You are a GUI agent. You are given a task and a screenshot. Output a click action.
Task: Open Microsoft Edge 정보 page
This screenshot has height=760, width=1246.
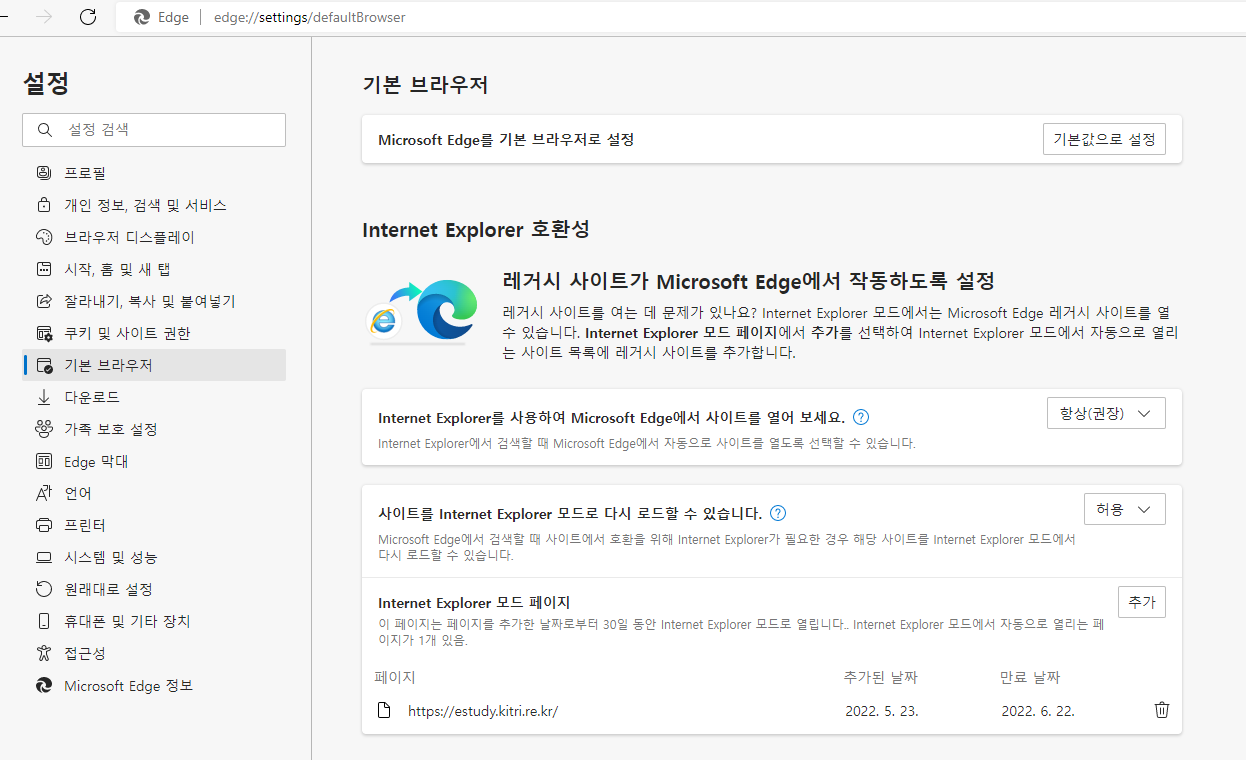pos(154,686)
